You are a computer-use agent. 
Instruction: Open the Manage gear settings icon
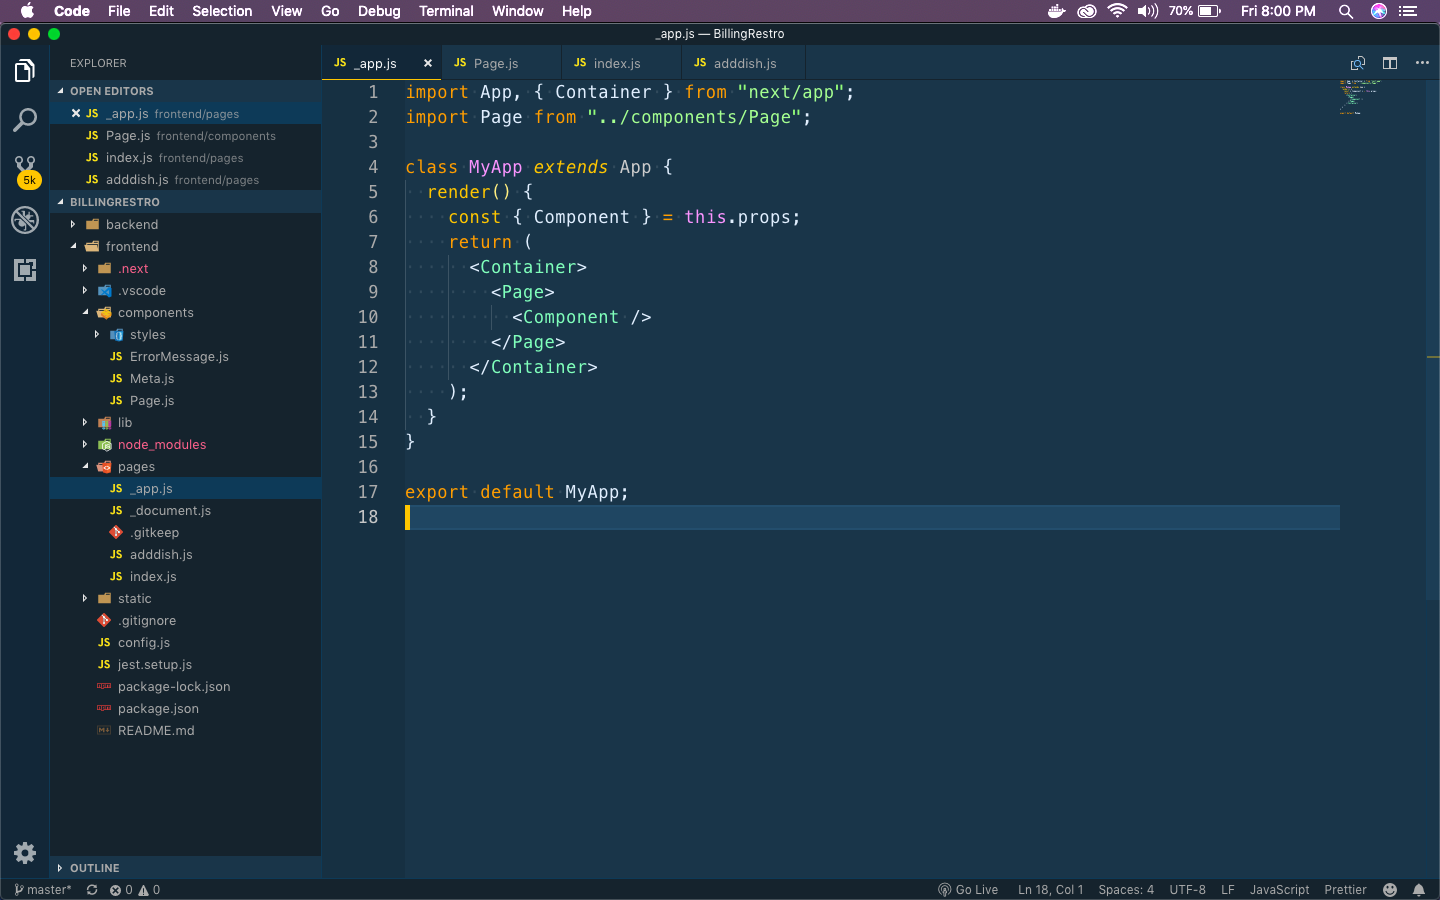(x=25, y=853)
